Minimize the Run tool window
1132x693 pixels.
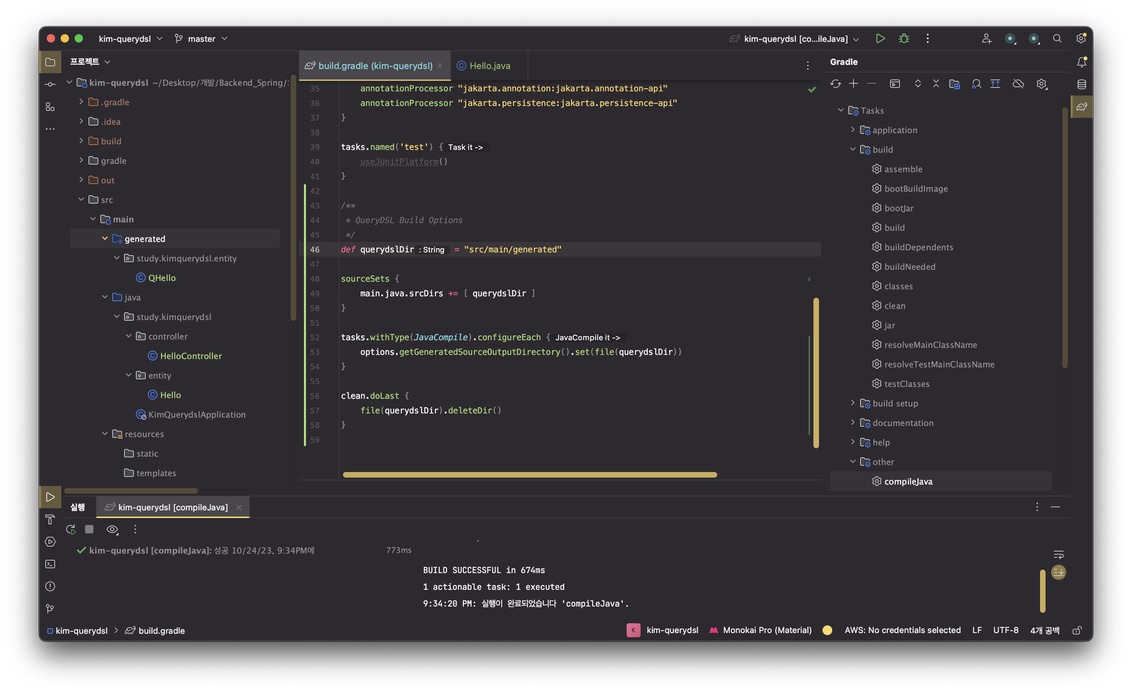coord(1055,507)
